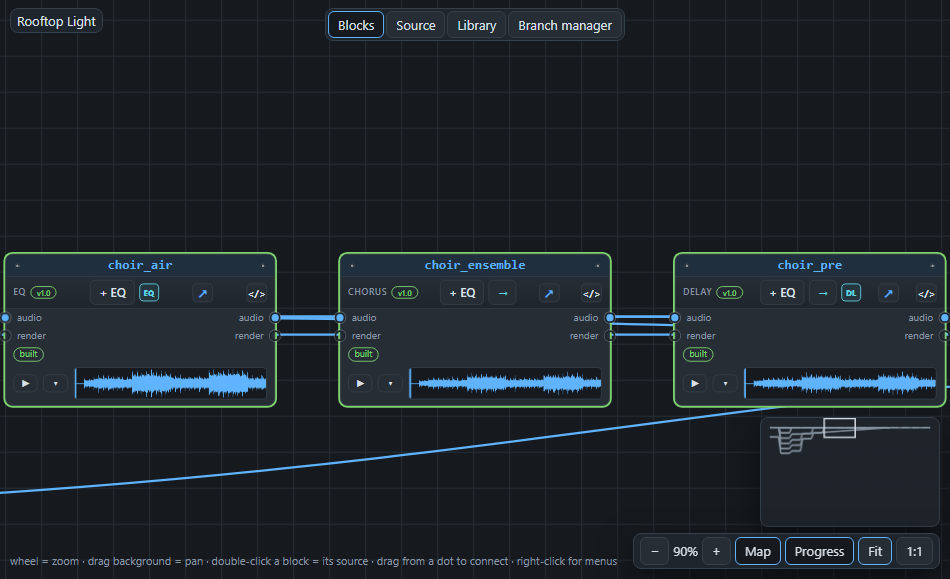Add EQ to choir_ensemble block
Screen dimensions: 950x579
pos(462,293)
